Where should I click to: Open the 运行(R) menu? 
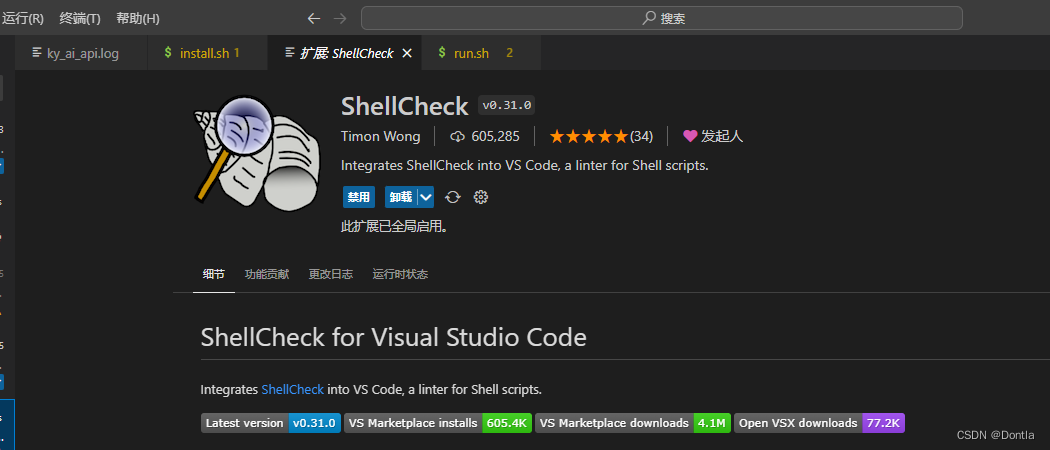(x=22, y=18)
